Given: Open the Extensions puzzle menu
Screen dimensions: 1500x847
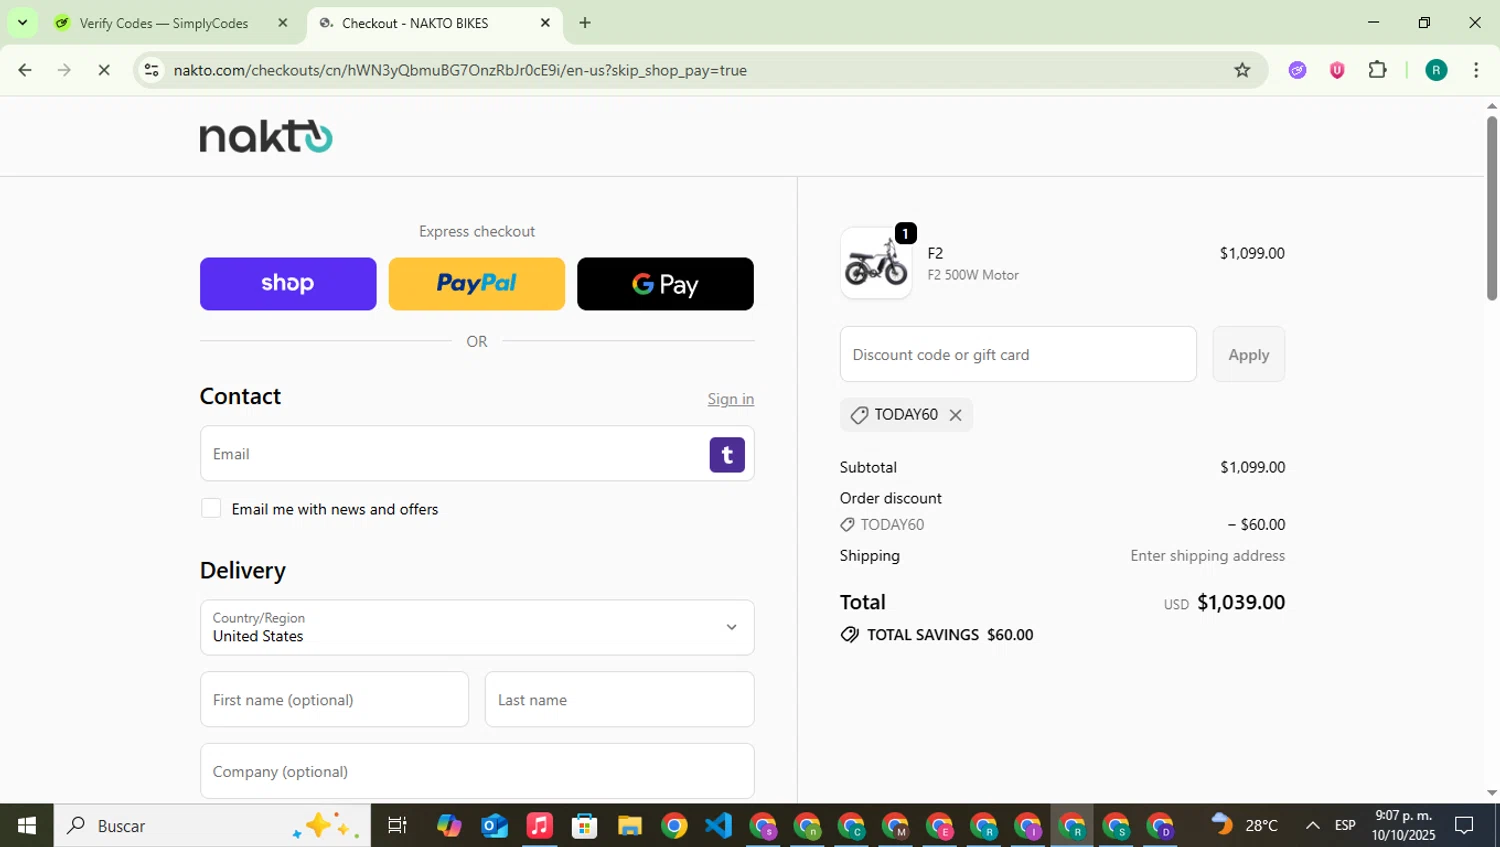Looking at the screenshot, I should coord(1378,70).
